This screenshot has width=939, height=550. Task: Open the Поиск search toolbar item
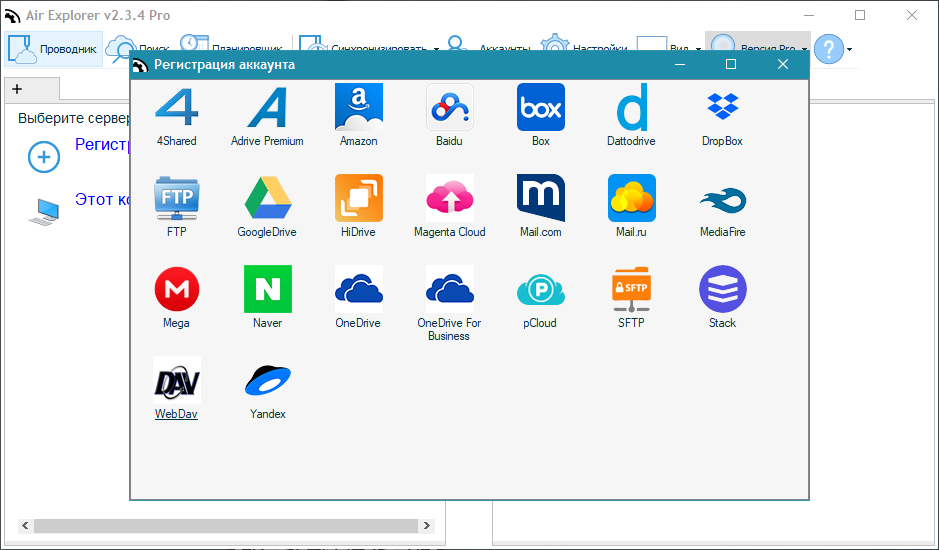point(139,49)
